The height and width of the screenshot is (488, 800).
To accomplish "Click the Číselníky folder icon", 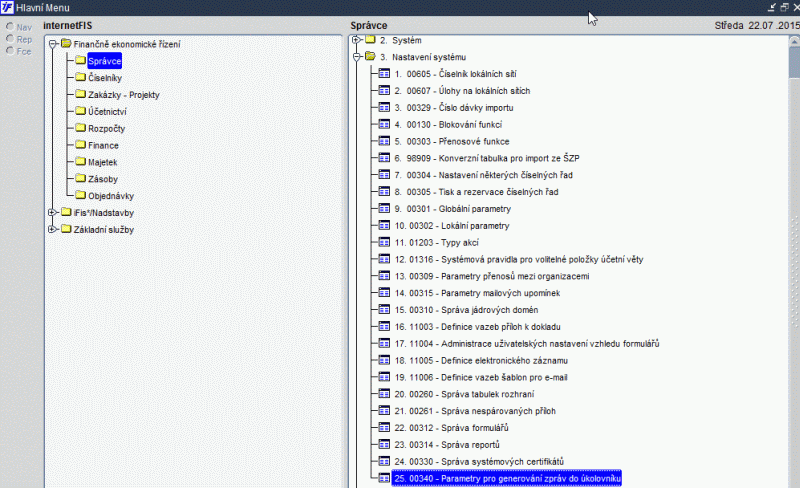I will pos(81,77).
